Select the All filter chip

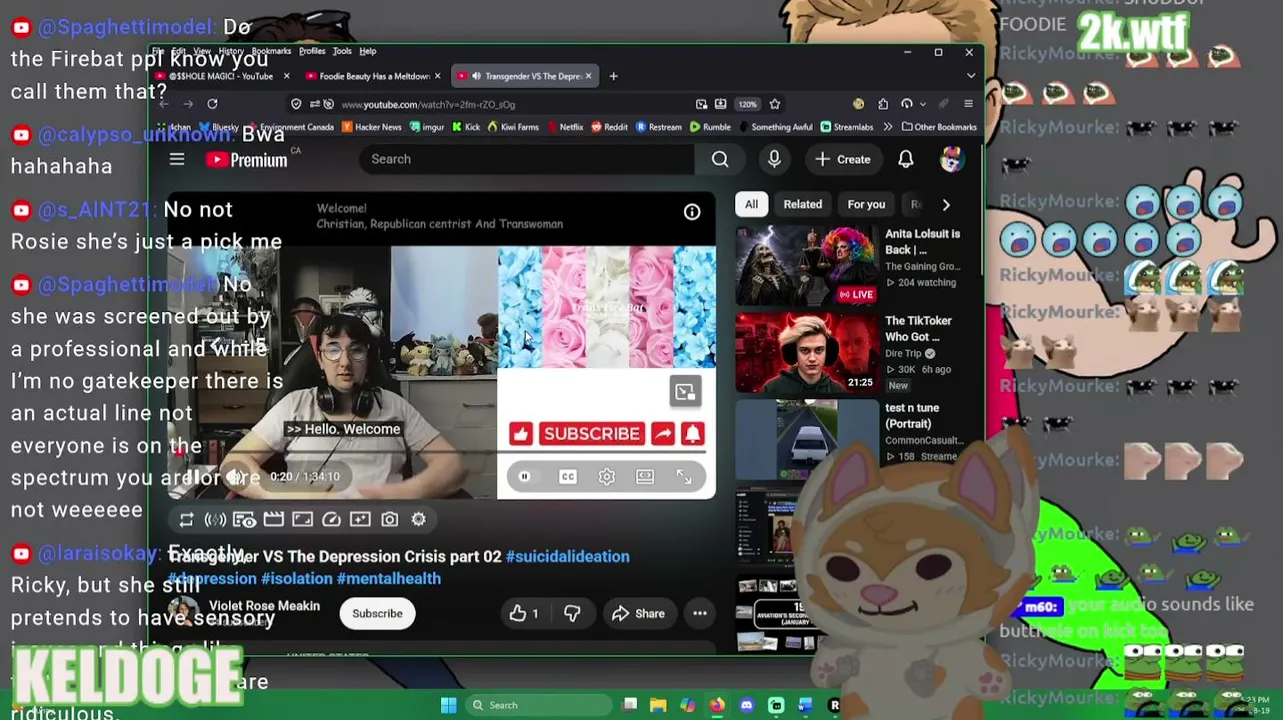pyautogui.click(x=751, y=204)
